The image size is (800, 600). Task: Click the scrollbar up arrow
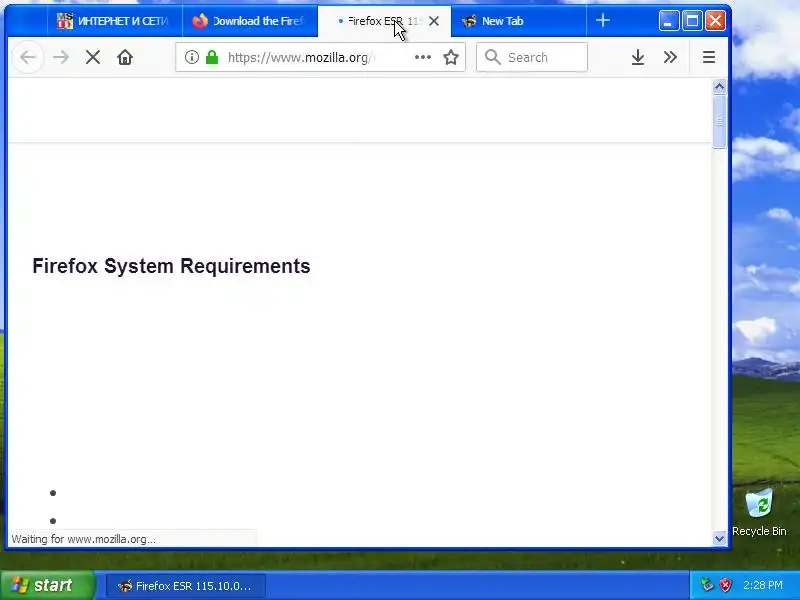[x=719, y=86]
